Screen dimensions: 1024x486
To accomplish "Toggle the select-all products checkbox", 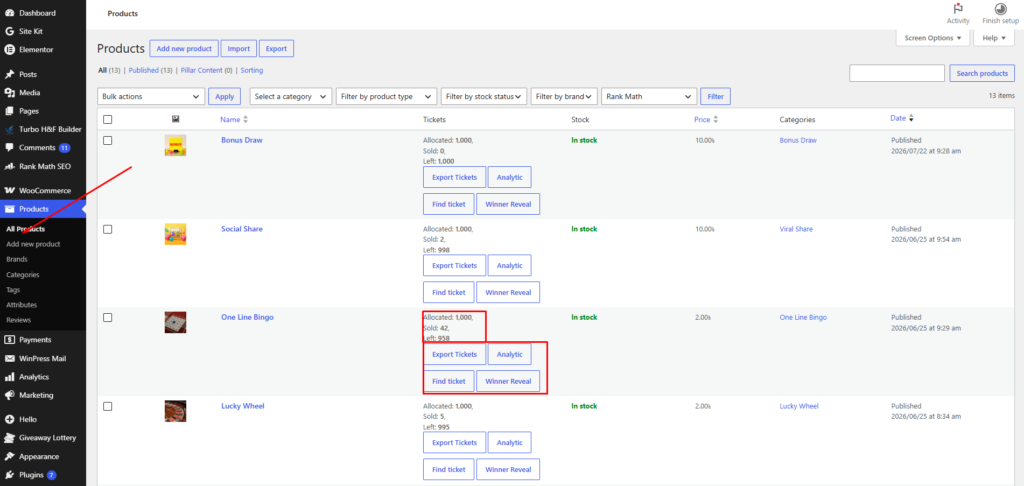I will click(x=108, y=119).
